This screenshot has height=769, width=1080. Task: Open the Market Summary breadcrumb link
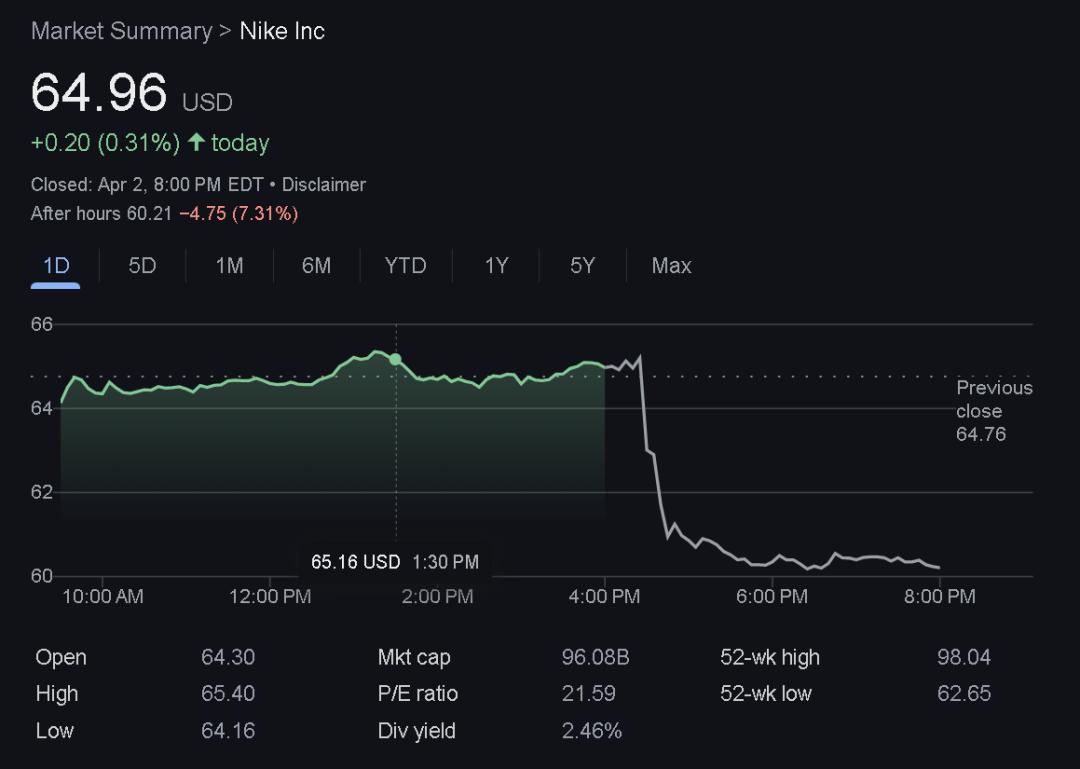[121, 31]
